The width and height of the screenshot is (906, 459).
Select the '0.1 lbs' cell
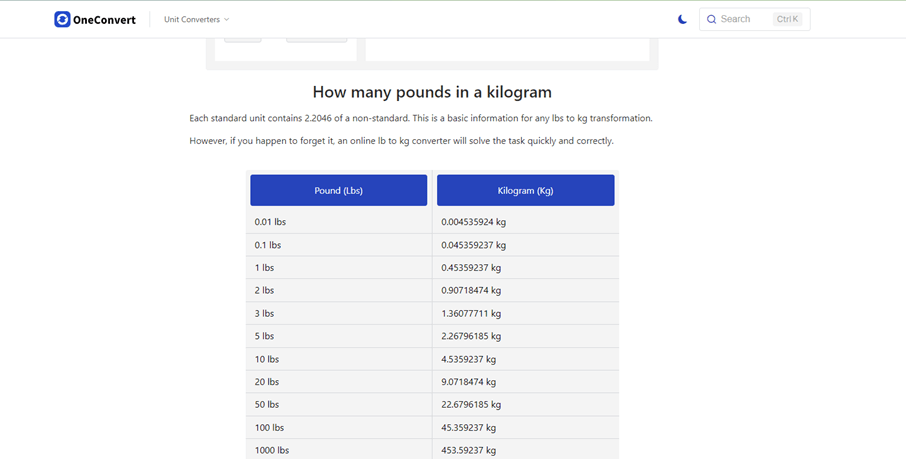pos(339,245)
